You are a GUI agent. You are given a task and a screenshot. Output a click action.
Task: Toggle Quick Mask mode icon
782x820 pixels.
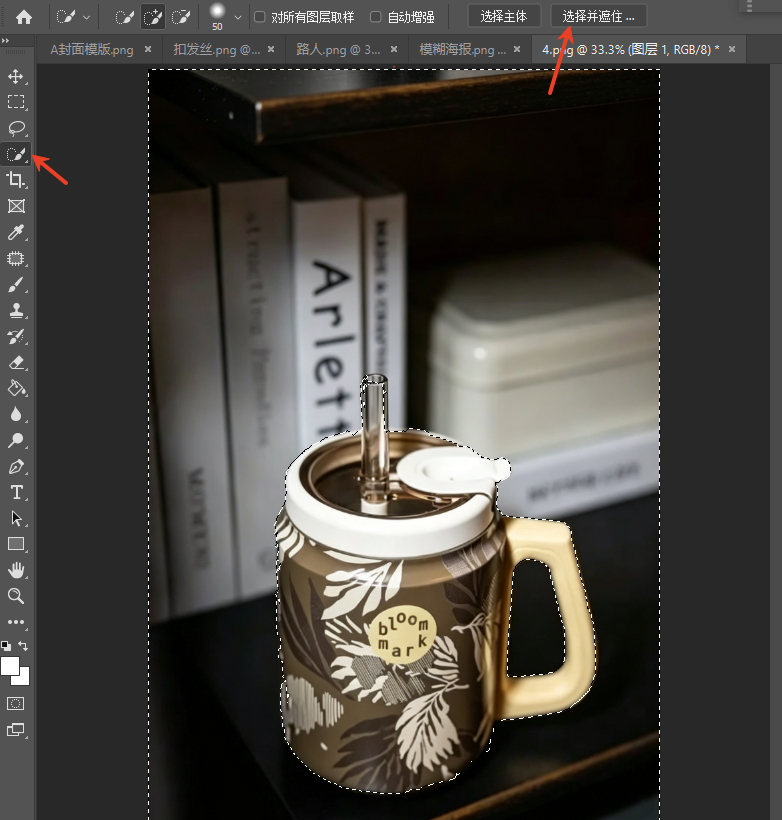[x=16, y=704]
